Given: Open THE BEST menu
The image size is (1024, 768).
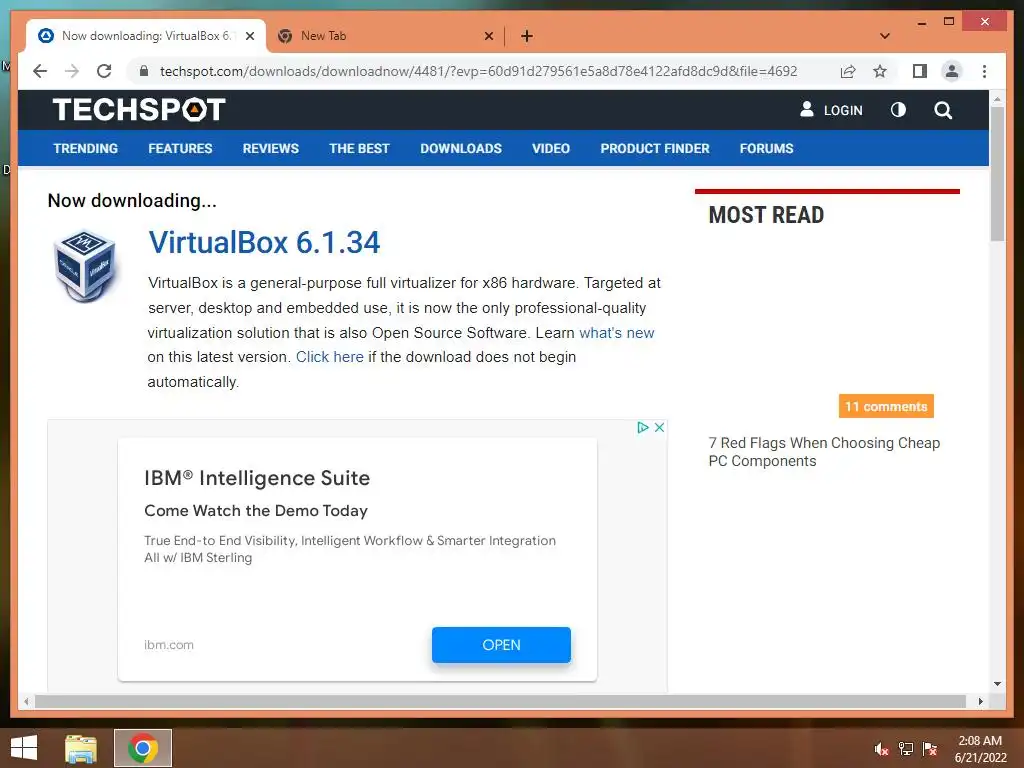Looking at the screenshot, I should point(359,148).
